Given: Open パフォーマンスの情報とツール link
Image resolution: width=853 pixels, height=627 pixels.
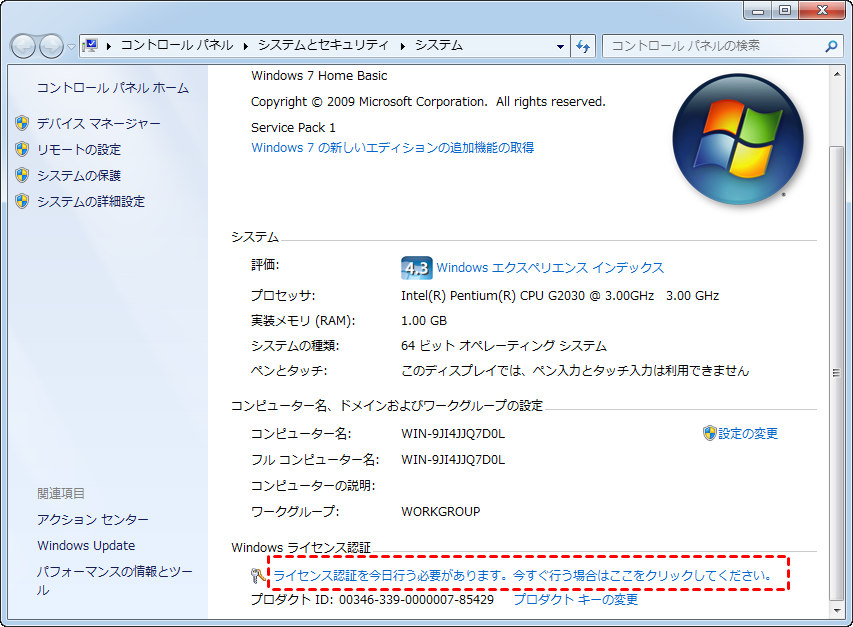Looking at the screenshot, I should (x=114, y=581).
